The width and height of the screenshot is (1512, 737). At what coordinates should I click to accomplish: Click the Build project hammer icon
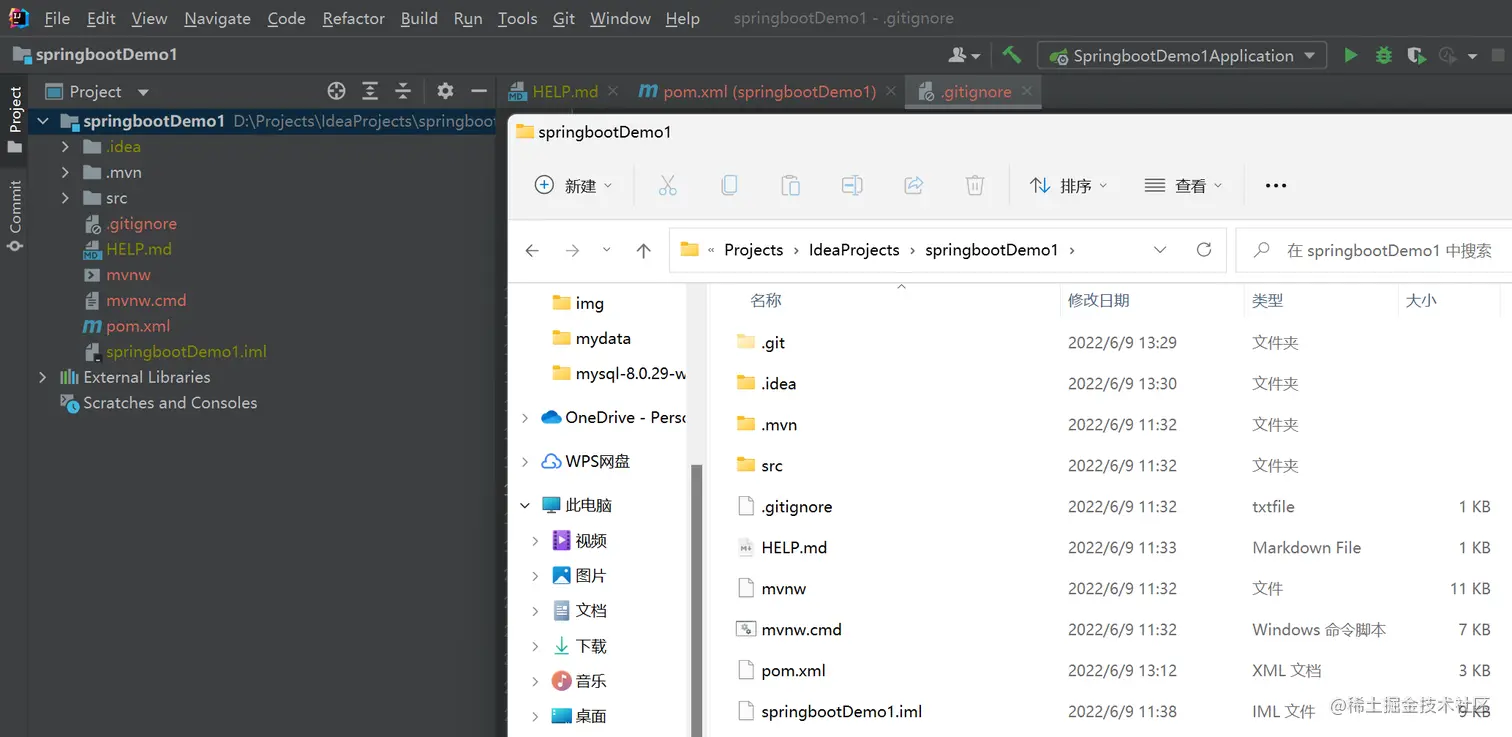pyautogui.click(x=1012, y=55)
